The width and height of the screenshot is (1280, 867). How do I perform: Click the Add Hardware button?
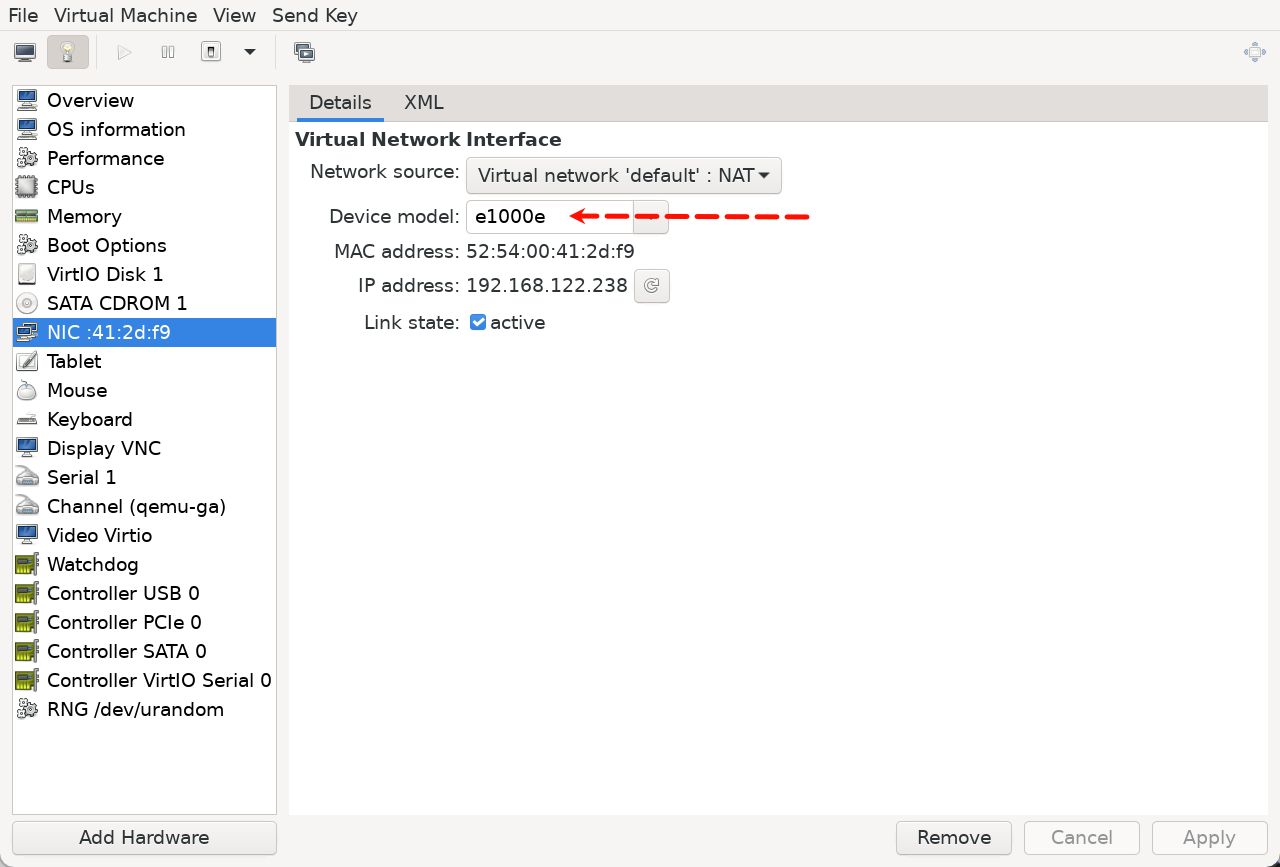144,838
